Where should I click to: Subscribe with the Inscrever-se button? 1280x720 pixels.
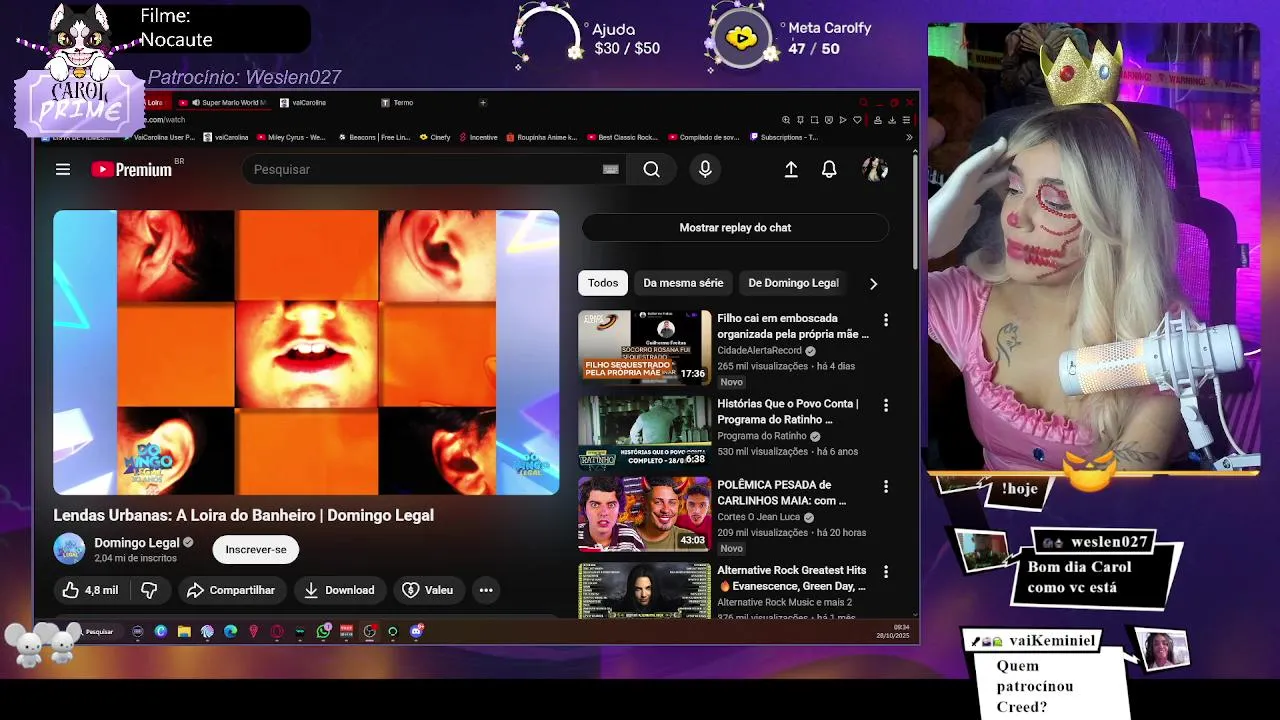(x=256, y=549)
